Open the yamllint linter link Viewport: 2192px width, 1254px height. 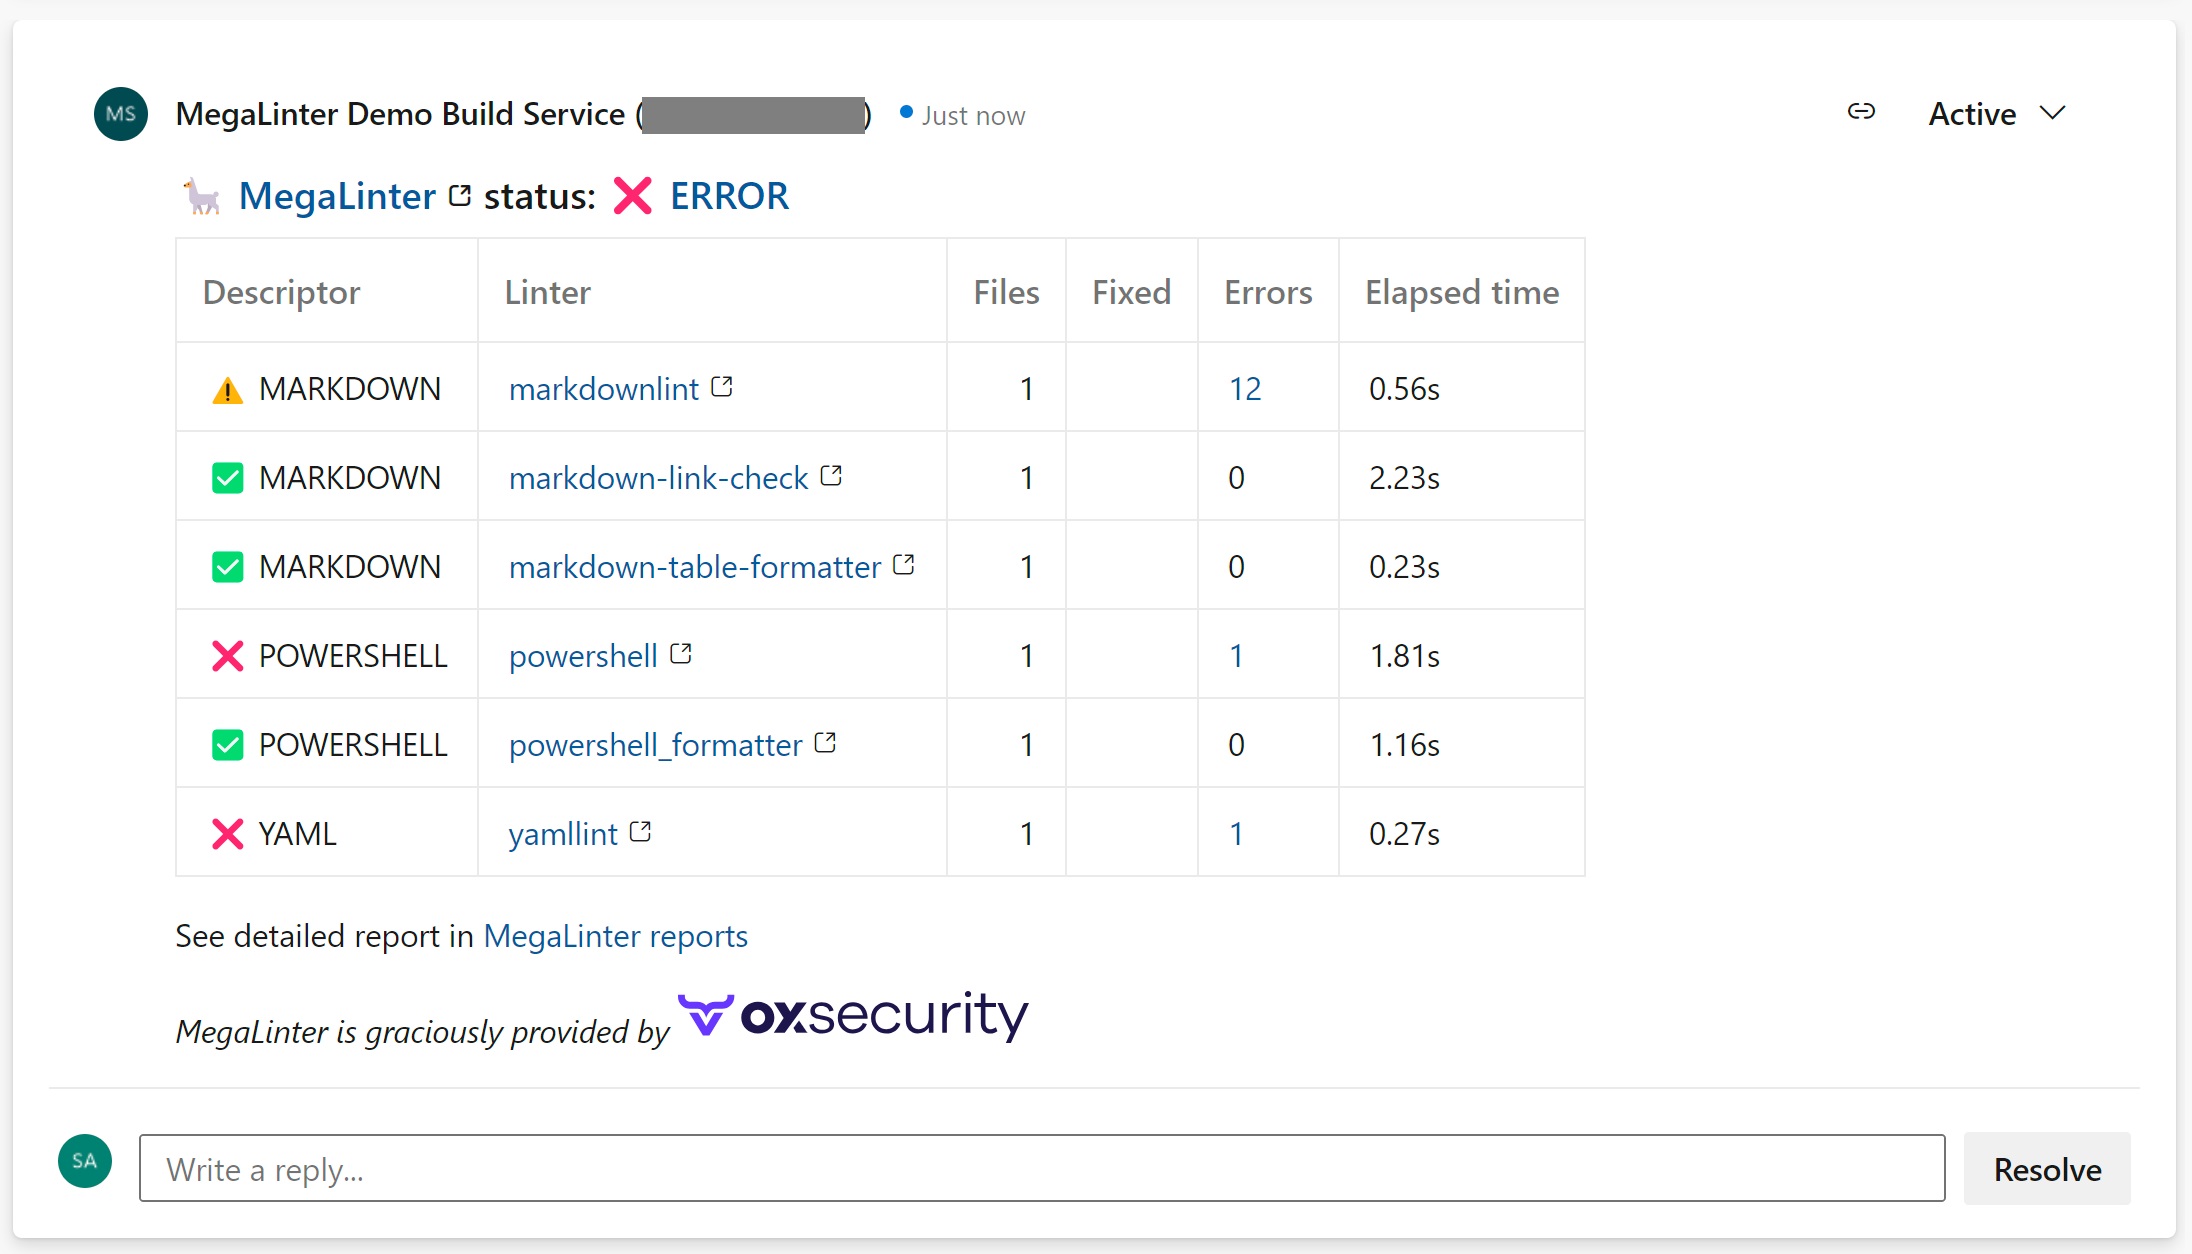point(563,834)
